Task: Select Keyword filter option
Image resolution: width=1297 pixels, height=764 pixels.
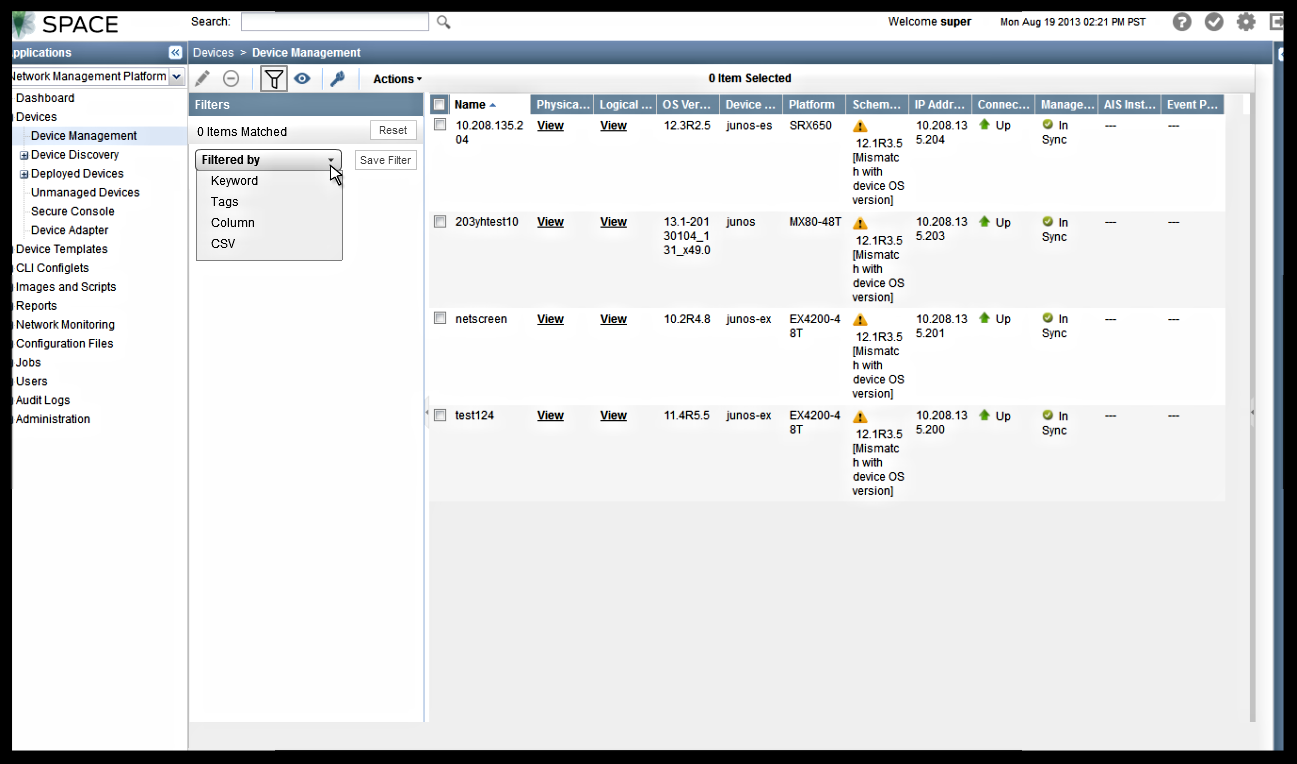Action: point(234,181)
